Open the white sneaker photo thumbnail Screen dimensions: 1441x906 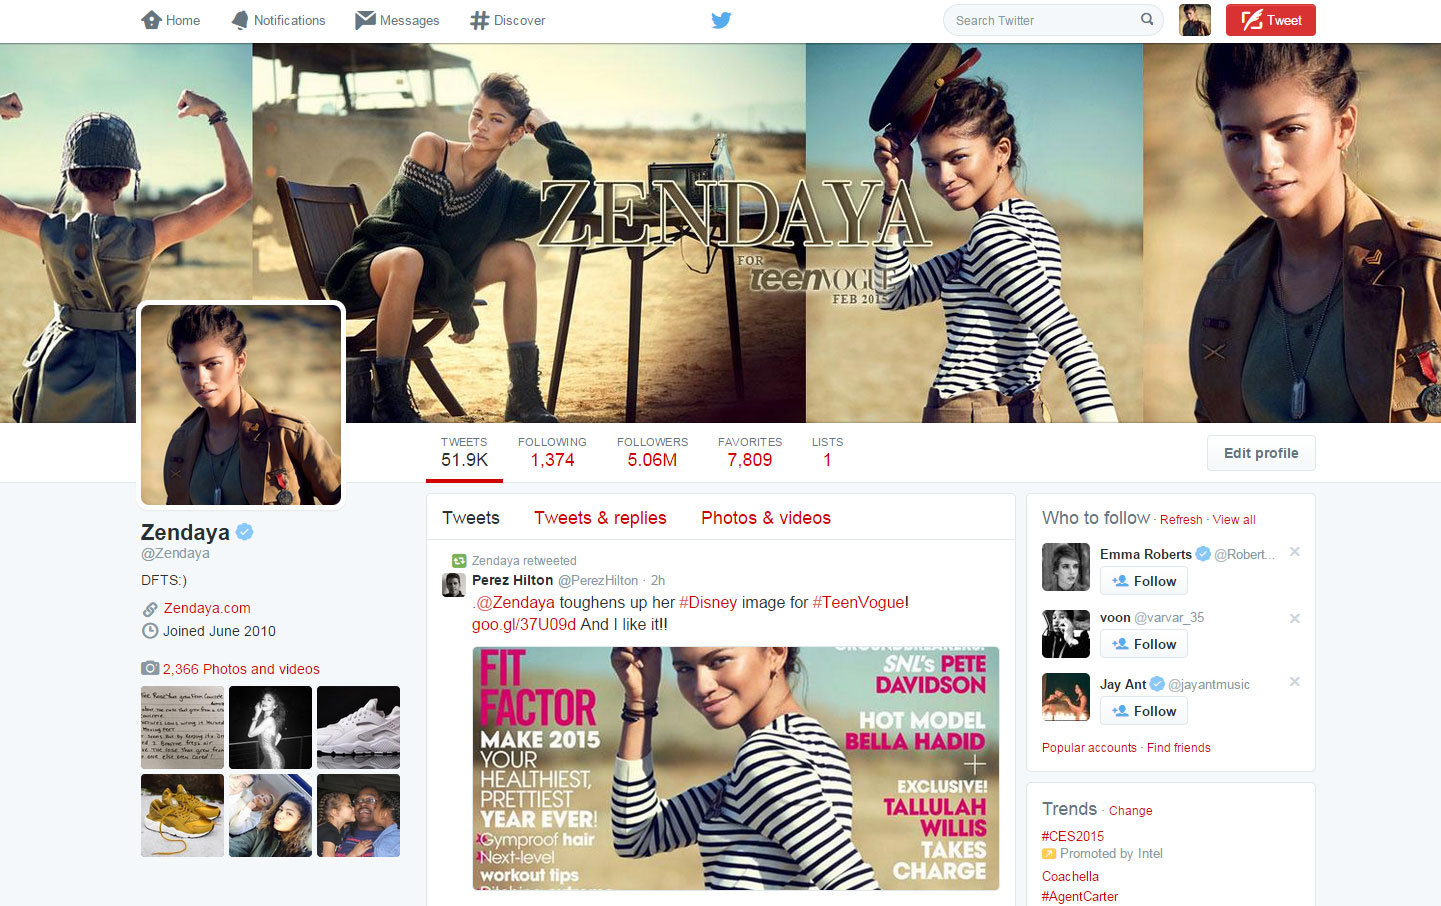coord(358,727)
